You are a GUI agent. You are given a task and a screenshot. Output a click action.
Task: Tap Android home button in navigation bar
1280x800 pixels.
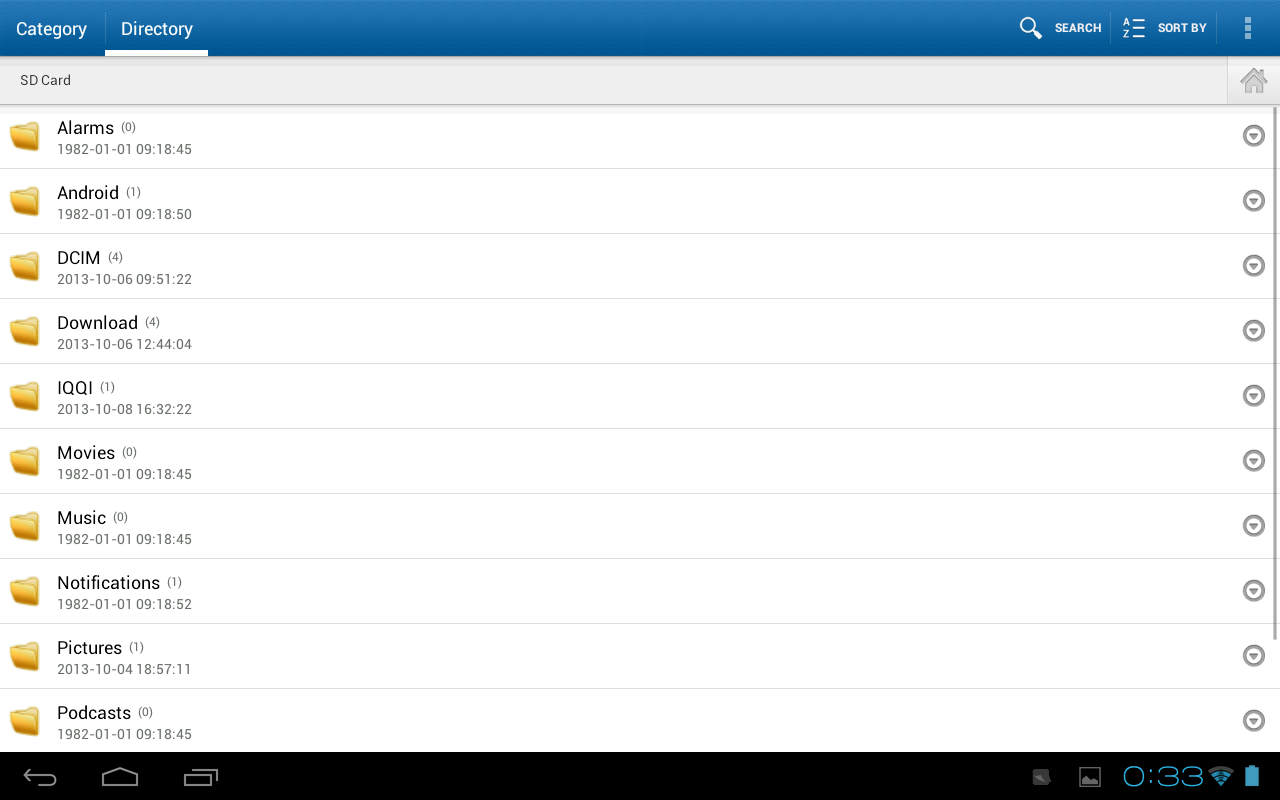pos(120,776)
